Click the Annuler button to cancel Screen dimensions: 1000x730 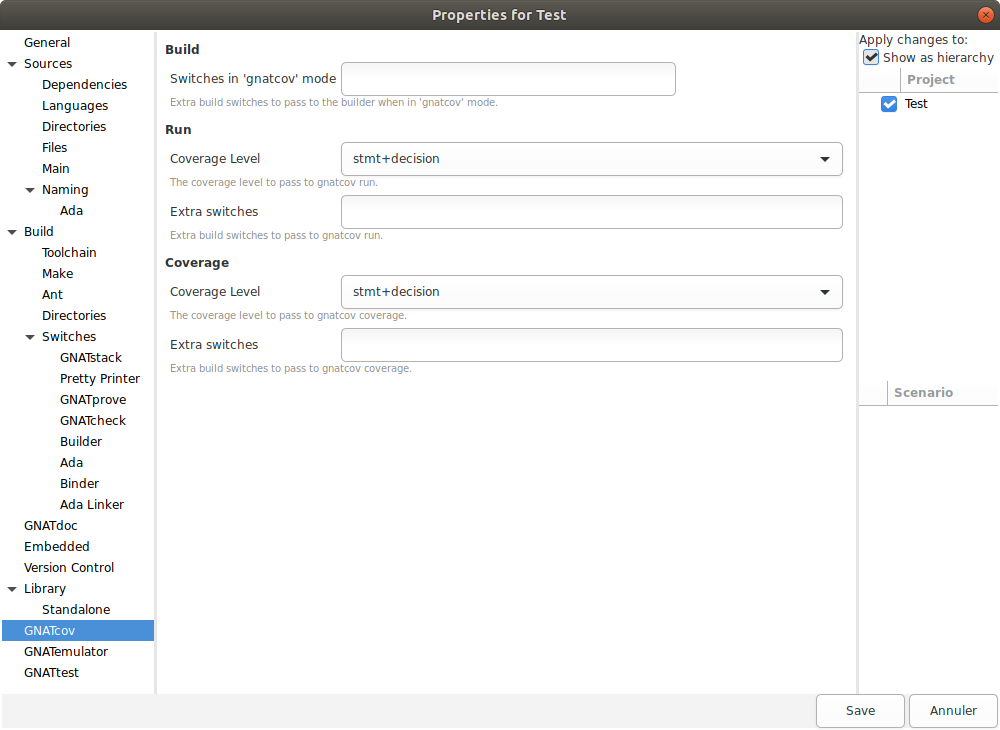tap(953, 711)
